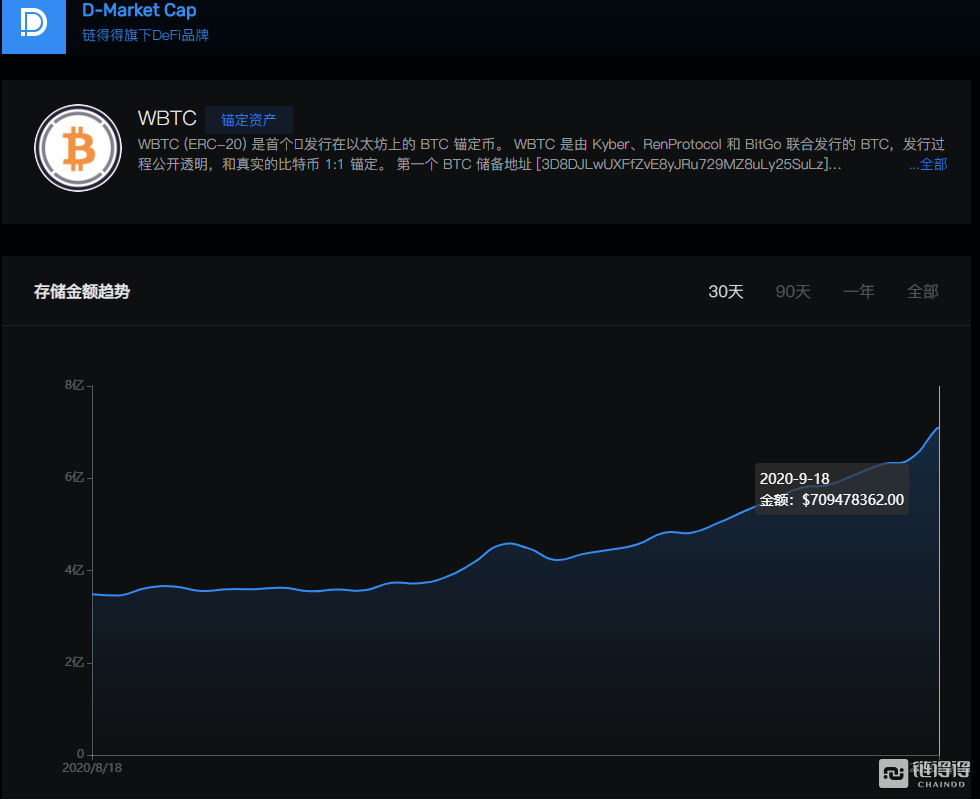Viewport: 980px width, 799px height.
Task: Switch chart range to 90天
Action: 793,291
